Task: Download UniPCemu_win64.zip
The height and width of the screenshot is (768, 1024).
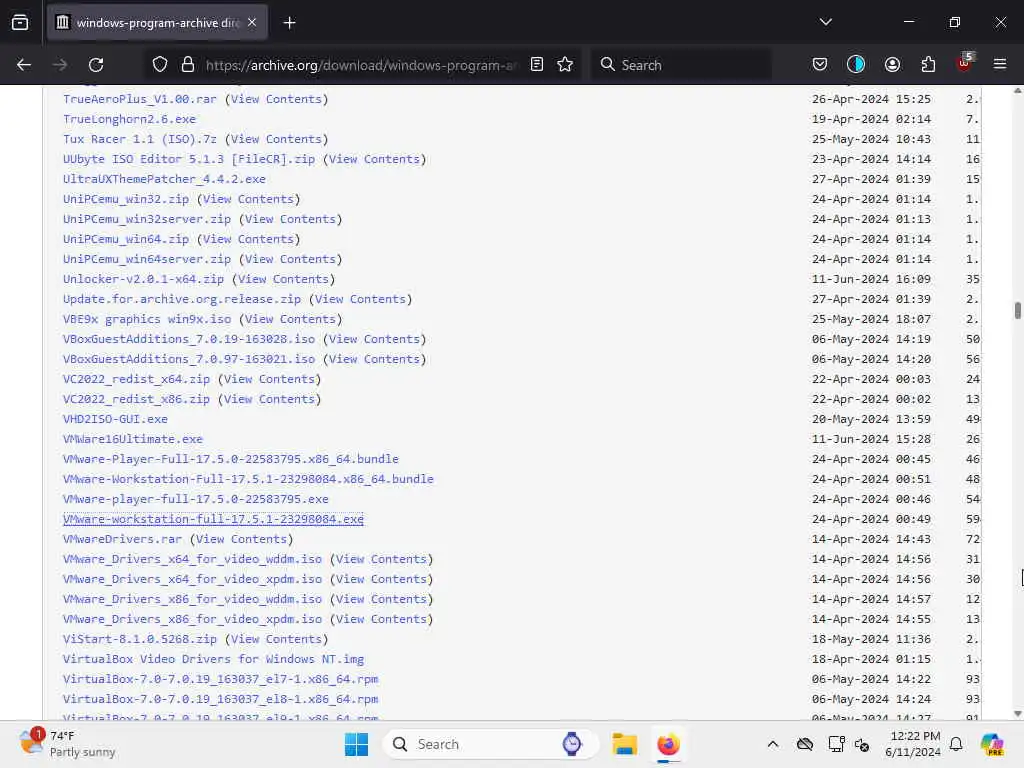Action: point(126,239)
